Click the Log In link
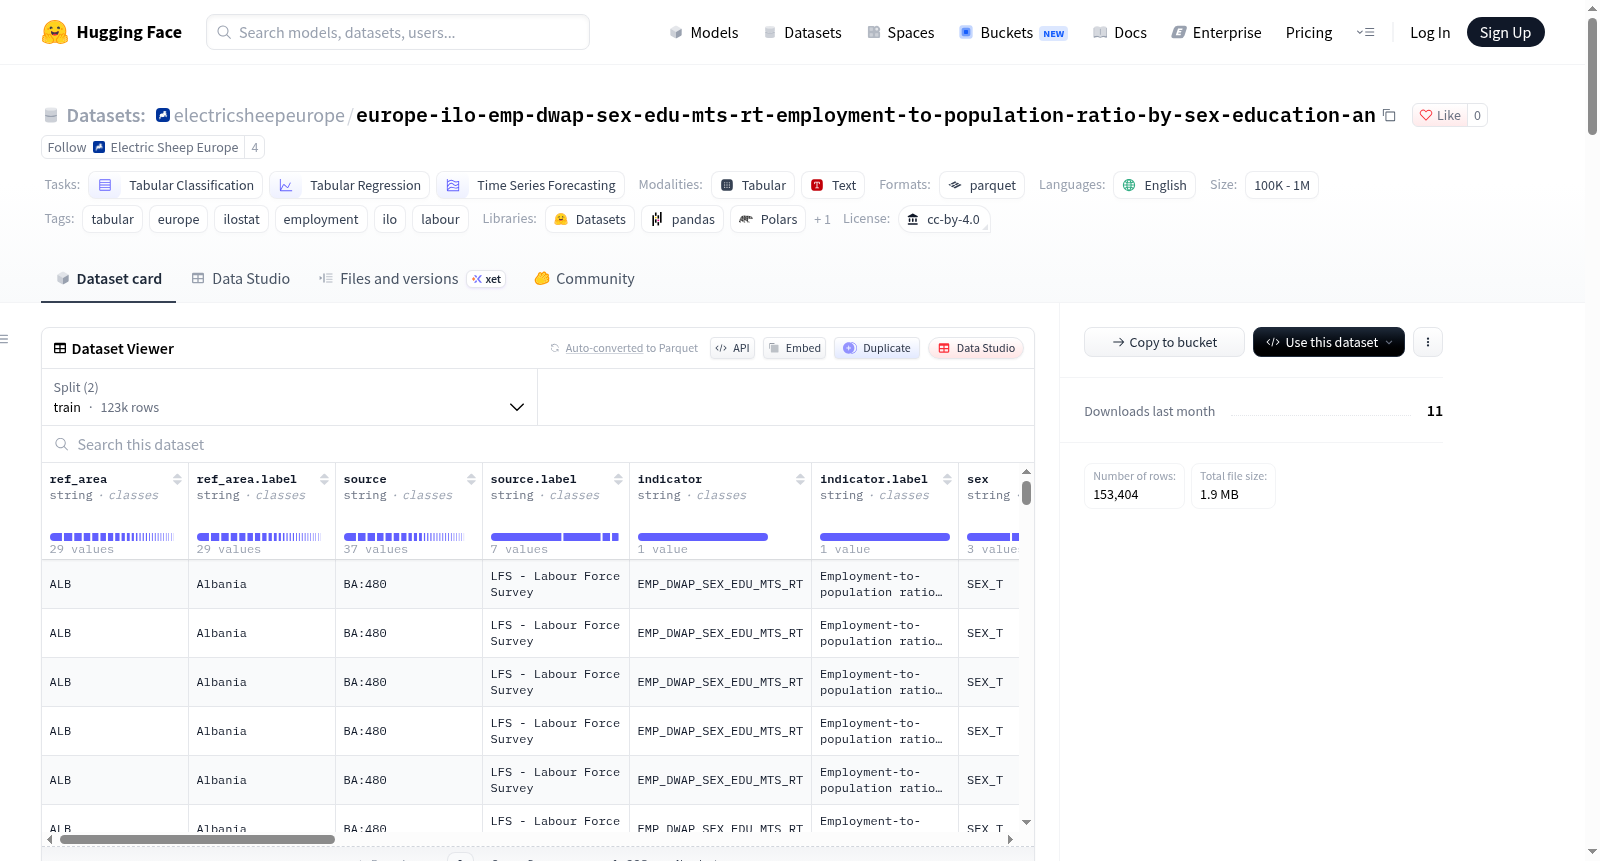 1430,32
